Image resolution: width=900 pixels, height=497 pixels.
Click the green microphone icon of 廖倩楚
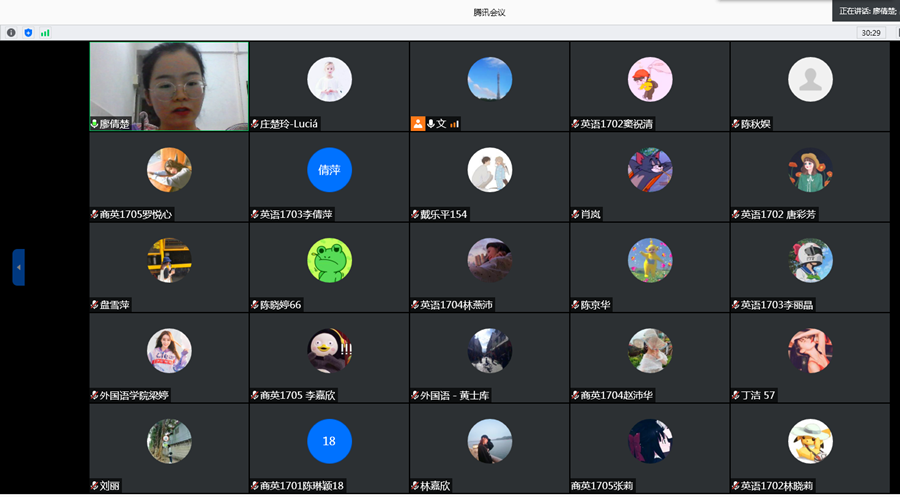tap(94, 124)
